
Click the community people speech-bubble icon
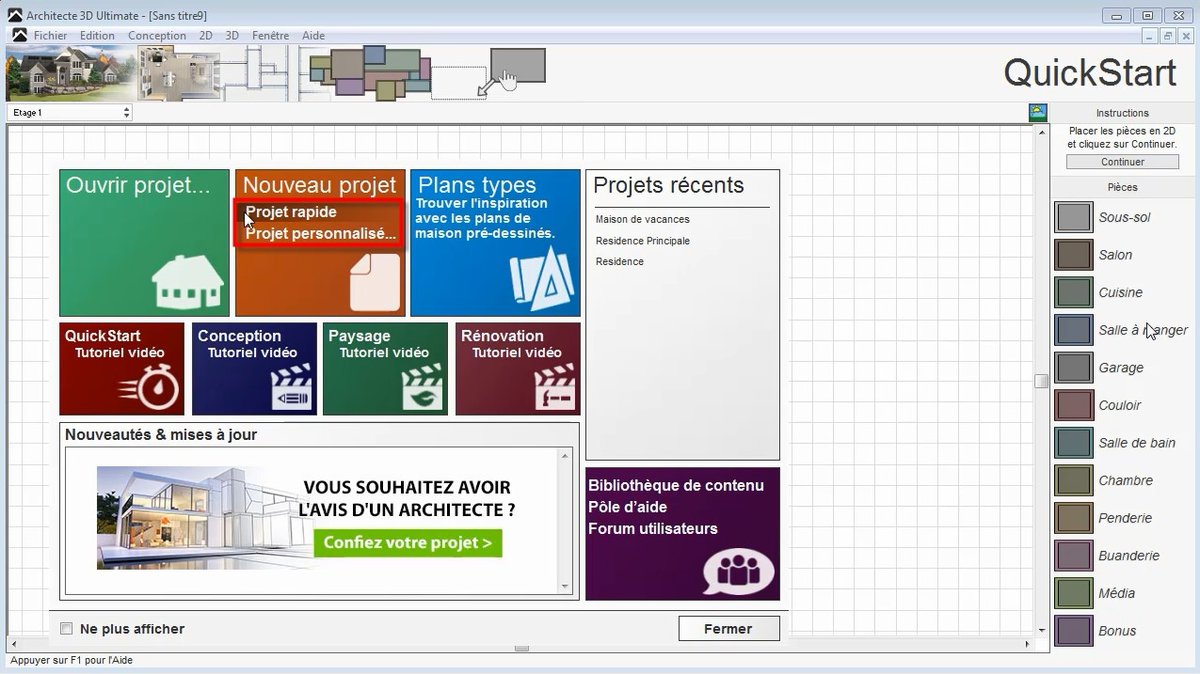pos(739,571)
